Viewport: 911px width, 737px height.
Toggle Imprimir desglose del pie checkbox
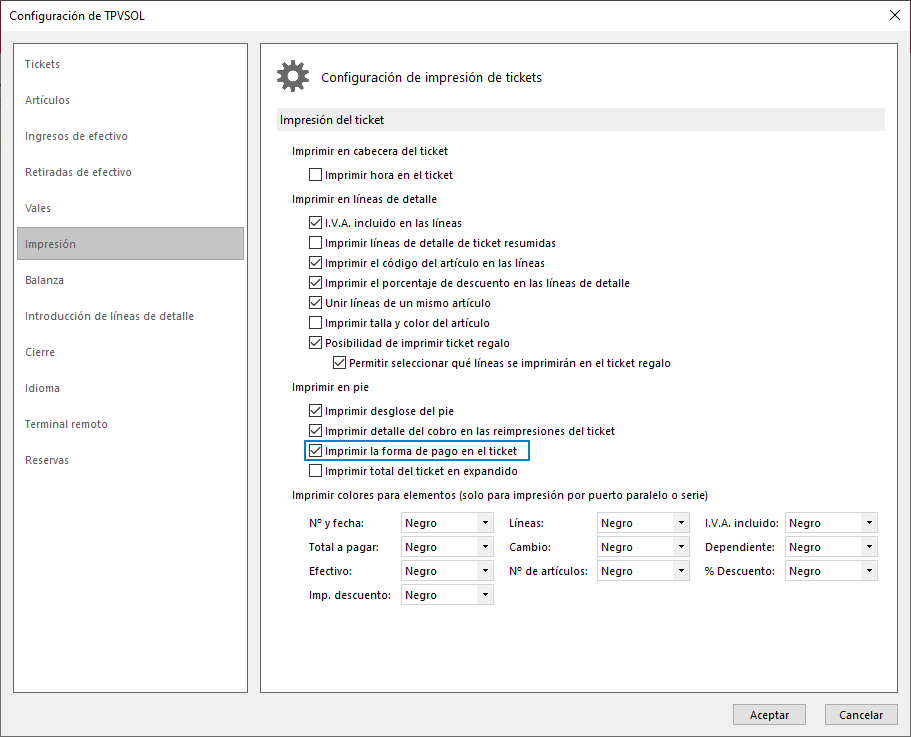tap(315, 411)
